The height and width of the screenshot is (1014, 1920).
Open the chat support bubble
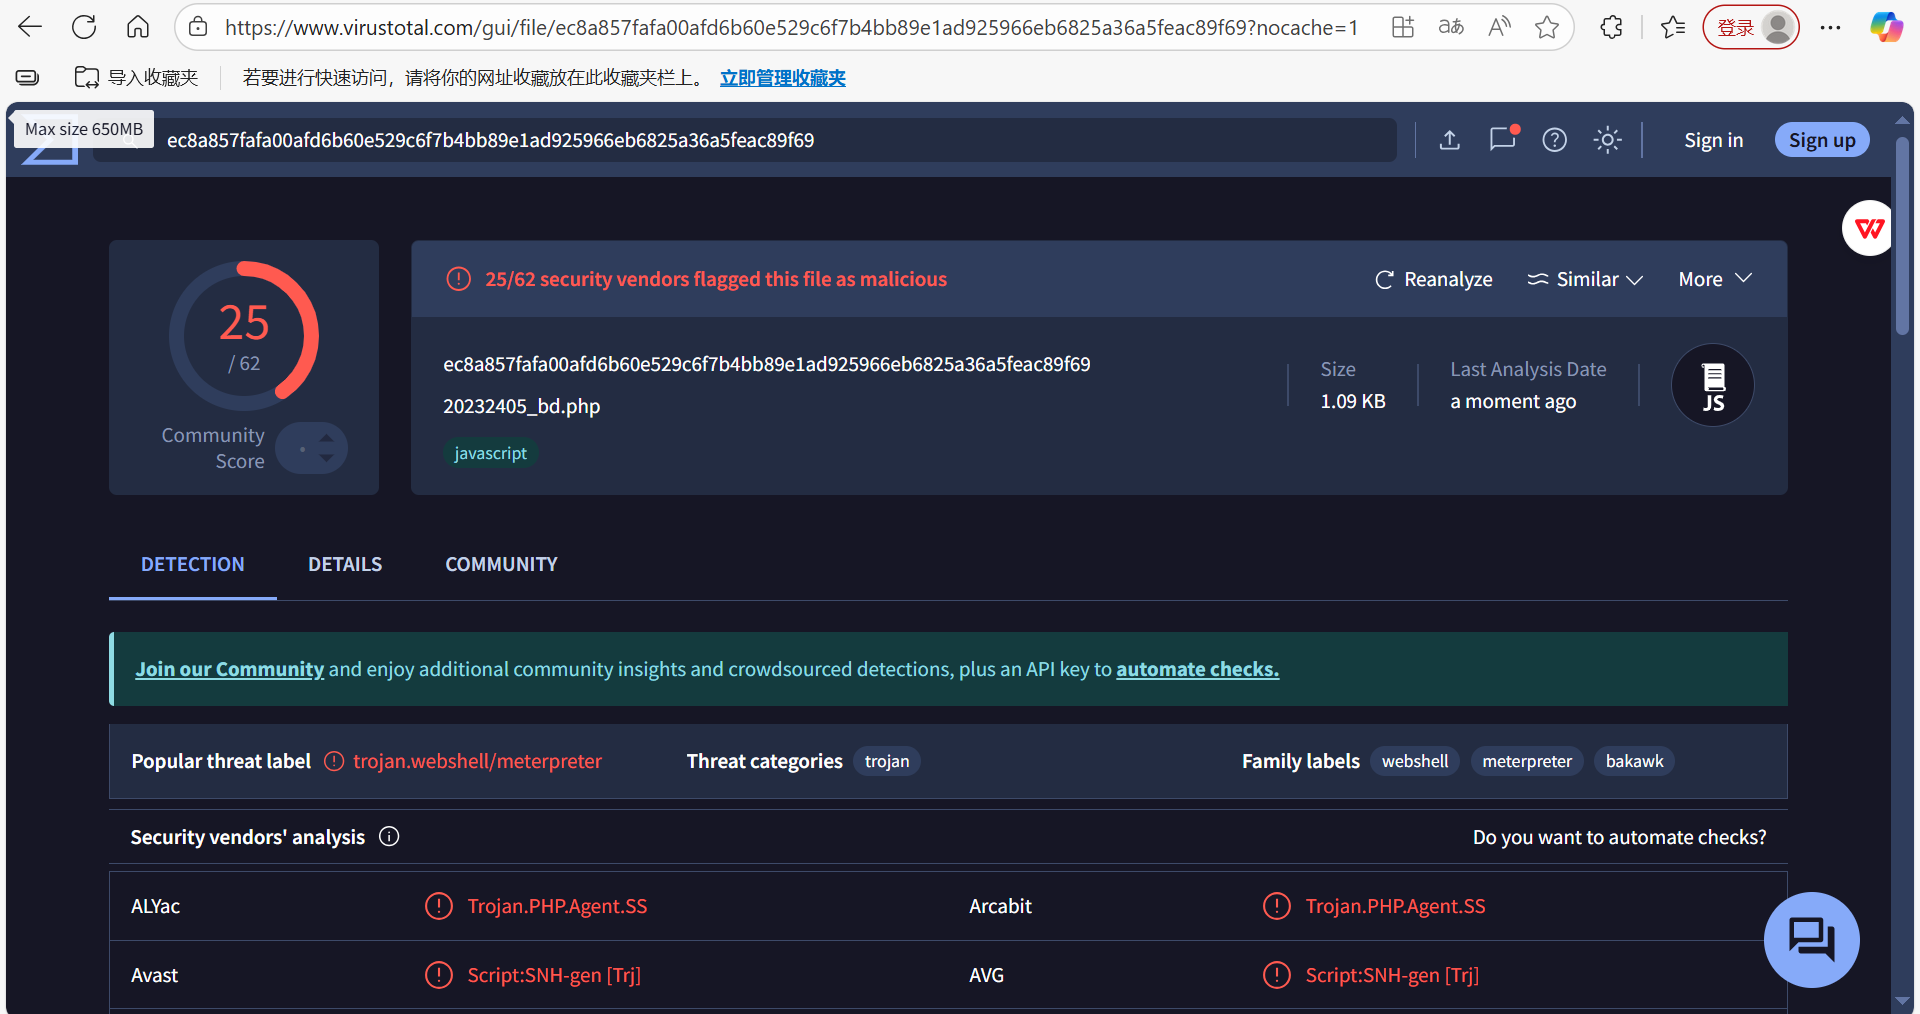coord(1811,940)
